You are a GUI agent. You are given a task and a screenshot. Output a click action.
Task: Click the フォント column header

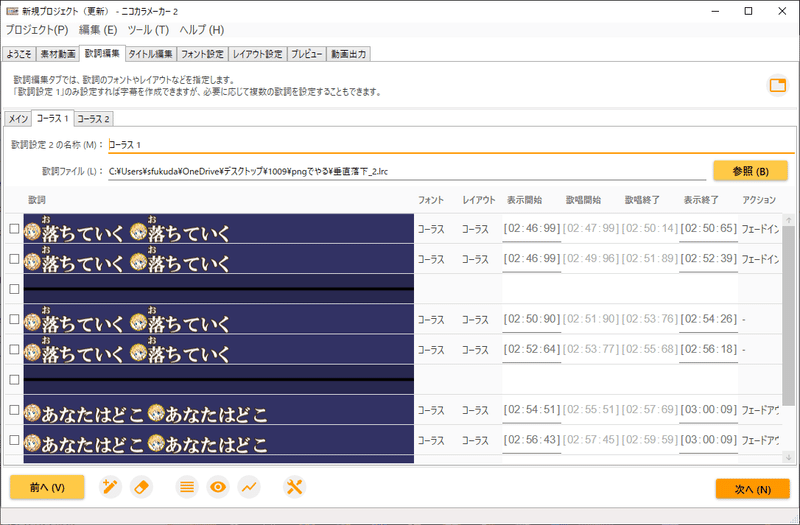click(x=431, y=200)
